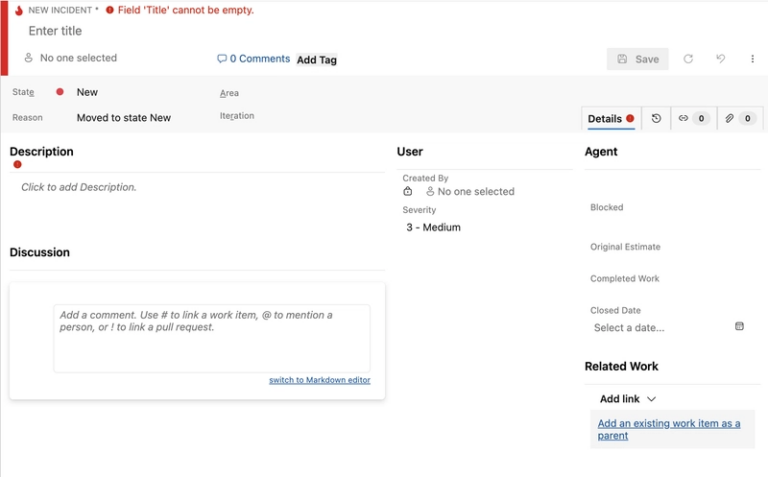Click the Agent section heading

(601, 151)
